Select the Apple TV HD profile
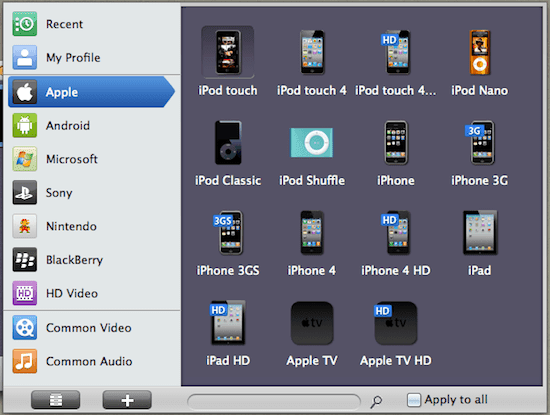The width and height of the screenshot is (550, 415). click(396, 323)
